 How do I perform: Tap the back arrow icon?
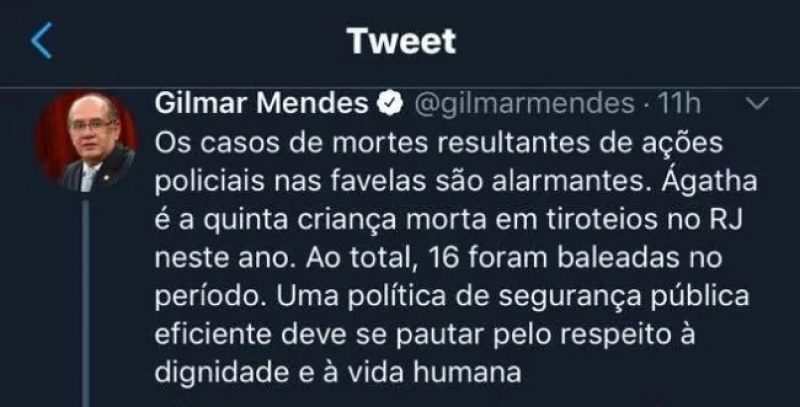click(41, 41)
